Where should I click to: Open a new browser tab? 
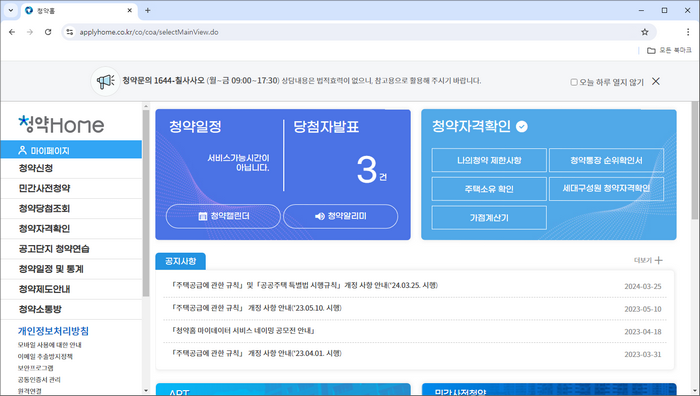pyautogui.click(x=148, y=10)
